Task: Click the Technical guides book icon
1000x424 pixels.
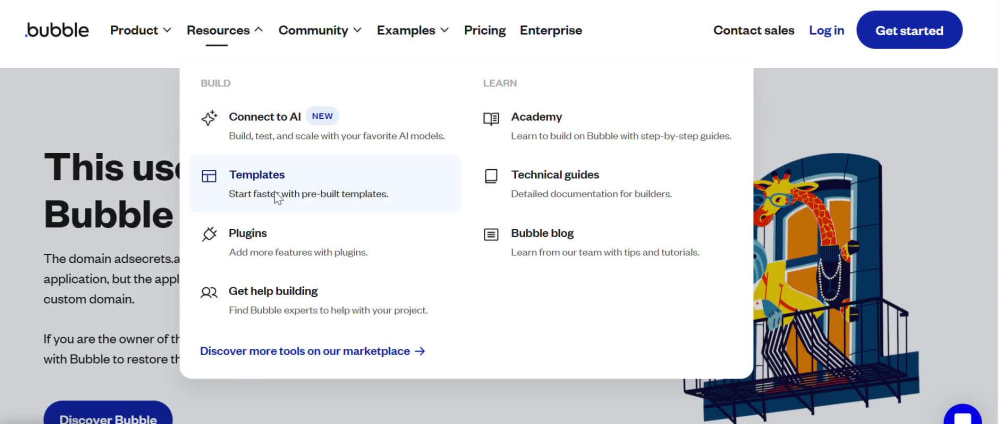Action: tap(491, 176)
